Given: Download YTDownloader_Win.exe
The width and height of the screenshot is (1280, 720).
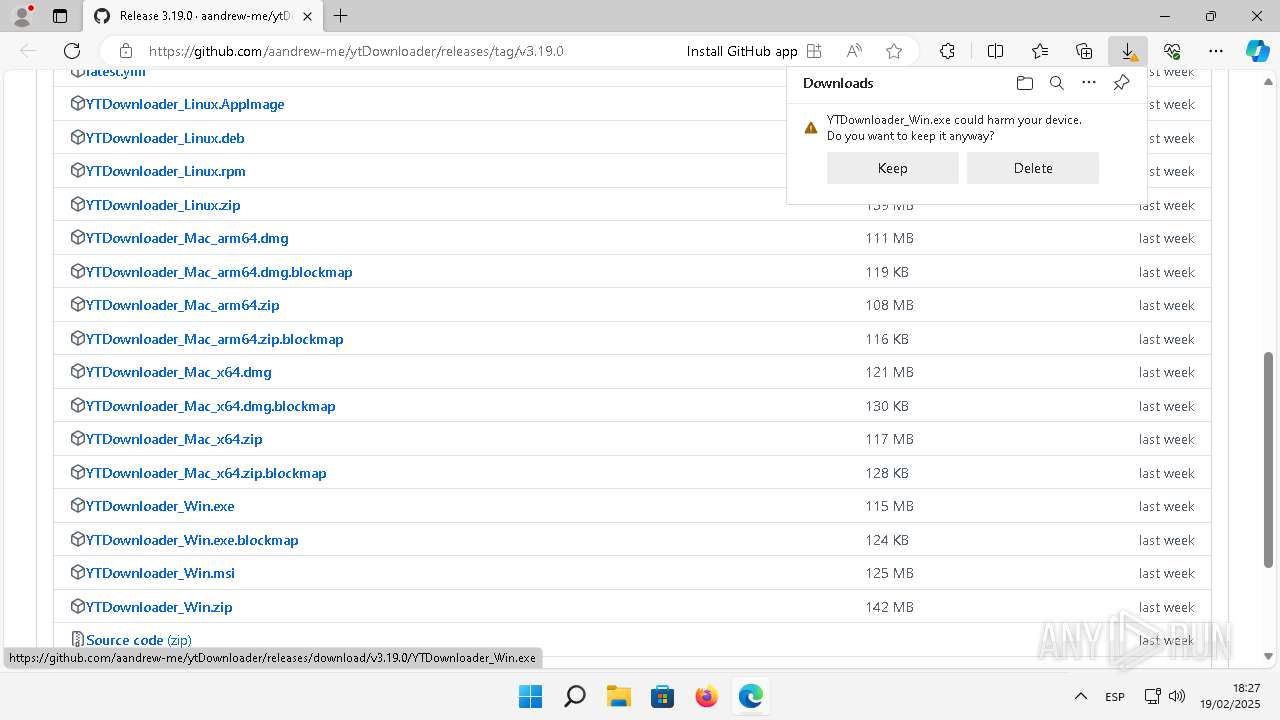Looking at the screenshot, I should 160,506.
